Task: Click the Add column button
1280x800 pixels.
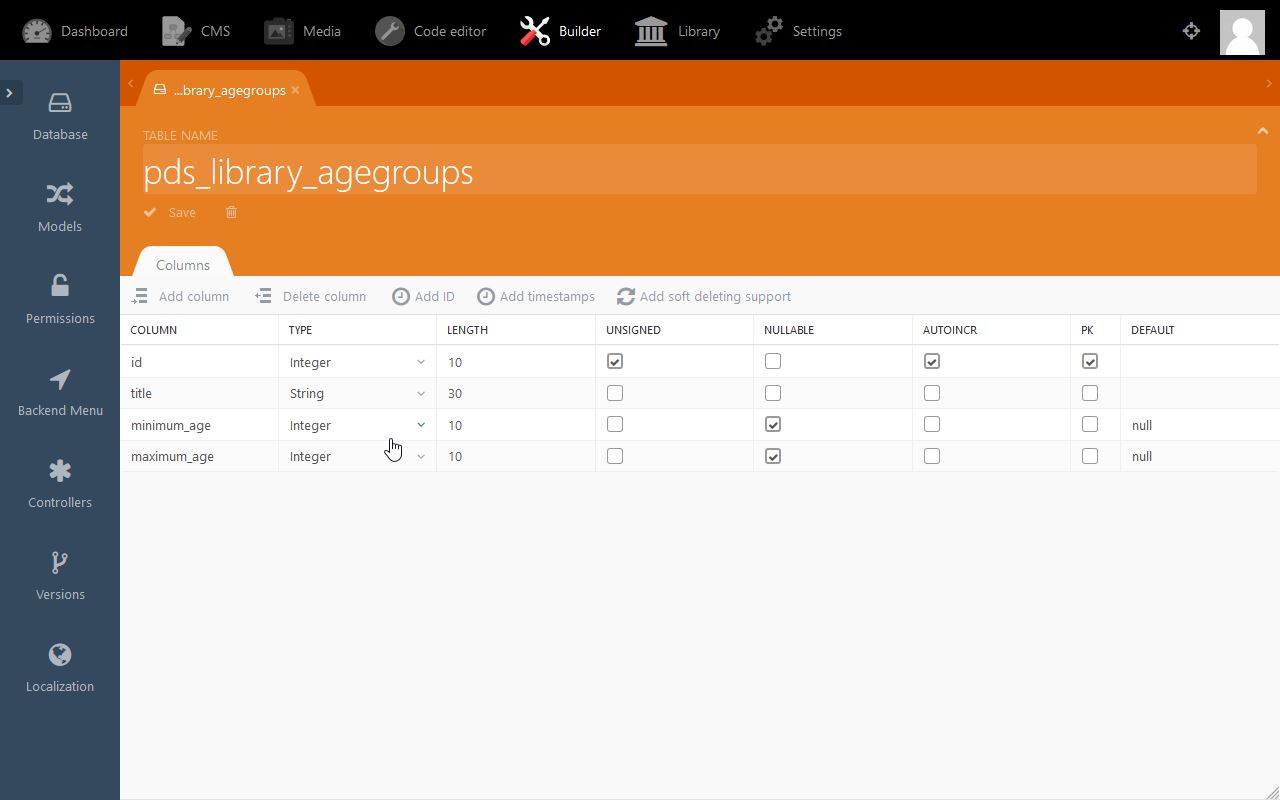Action: [x=181, y=296]
